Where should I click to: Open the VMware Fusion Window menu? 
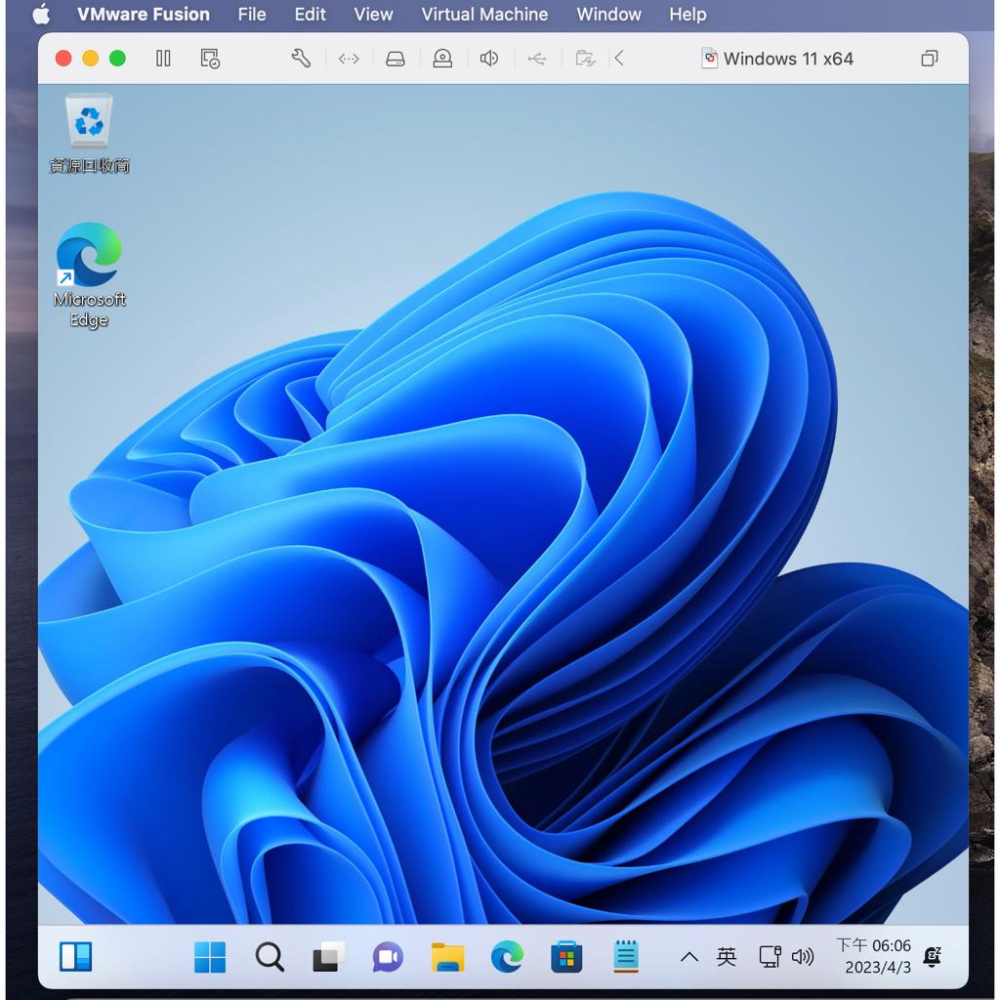click(x=608, y=14)
